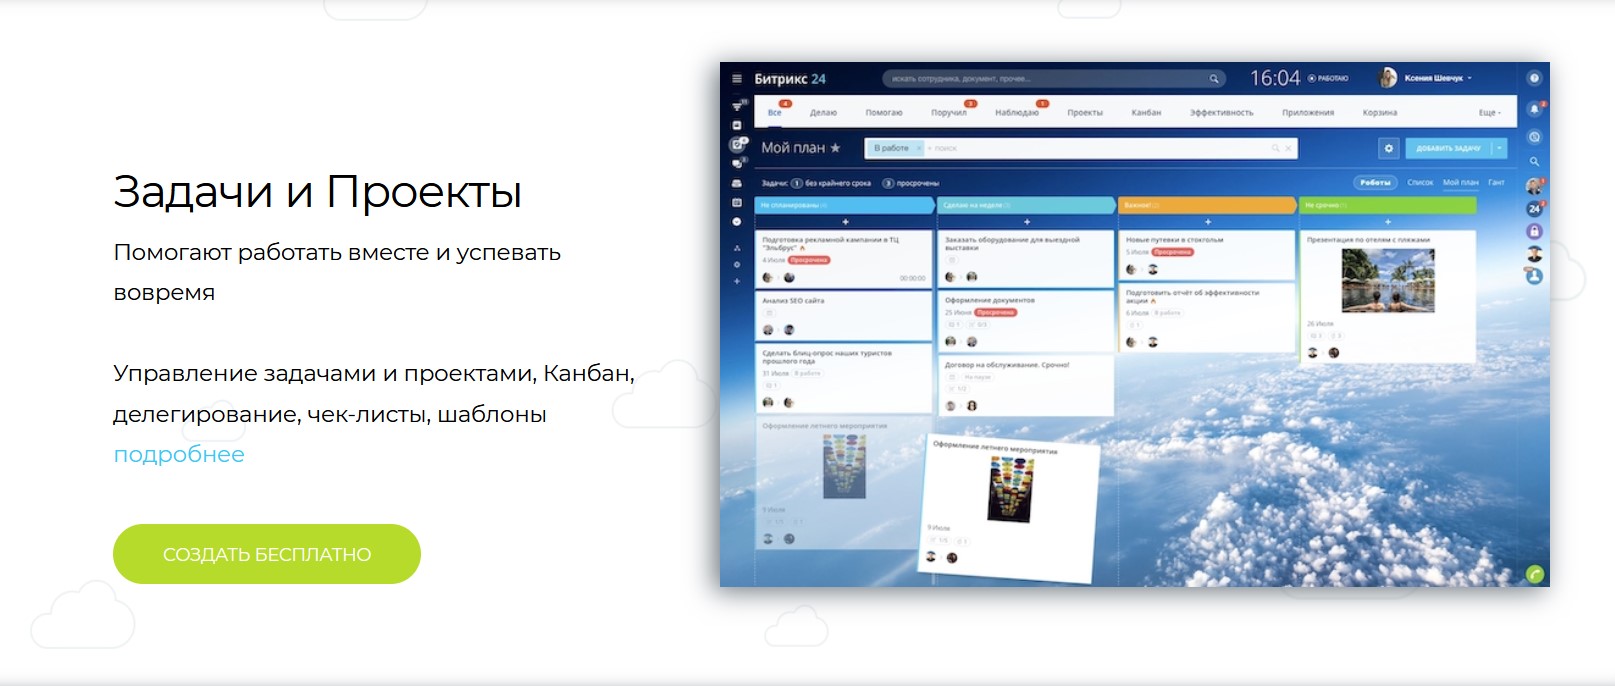This screenshot has height=686, width=1615.
Task: Click the help question mark icon
Action: (x=1534, y=78)
